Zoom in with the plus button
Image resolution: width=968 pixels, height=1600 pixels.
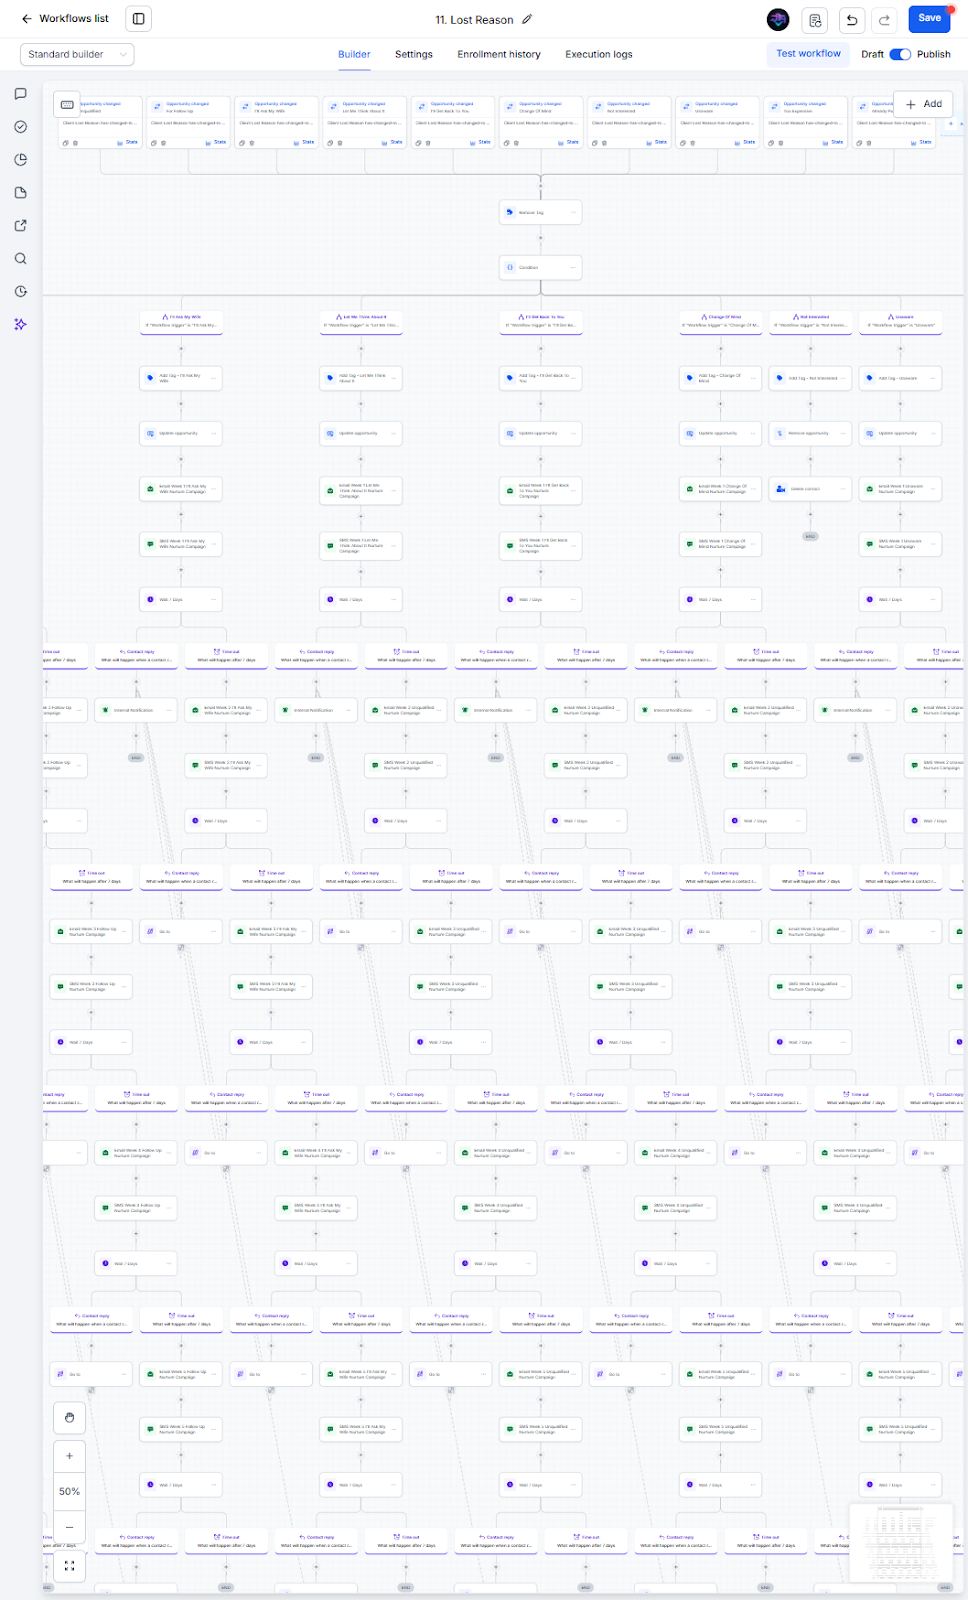click(x=69, y=1456)
